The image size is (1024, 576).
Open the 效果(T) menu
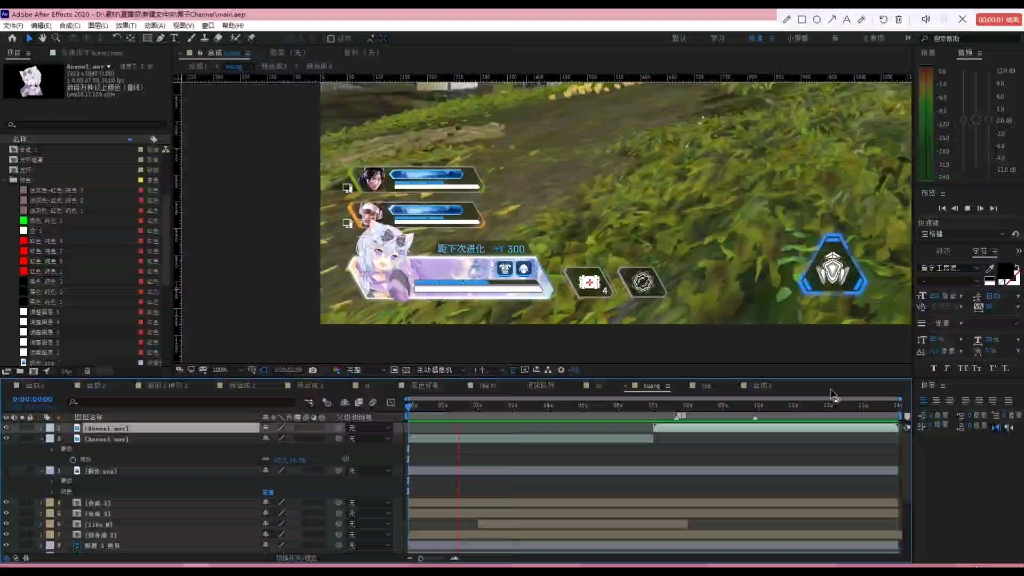coord(125,25)
